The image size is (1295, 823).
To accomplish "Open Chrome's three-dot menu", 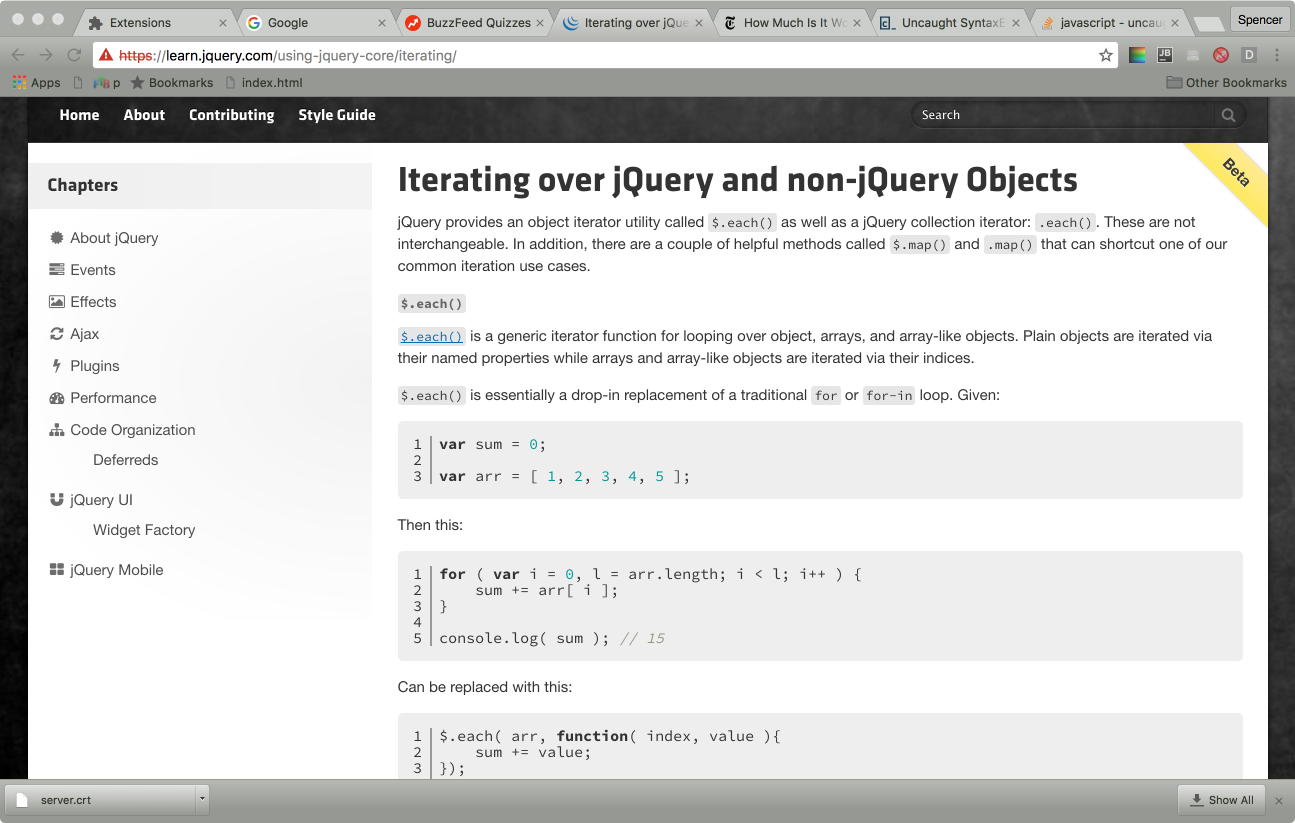I will [1276, 55].
